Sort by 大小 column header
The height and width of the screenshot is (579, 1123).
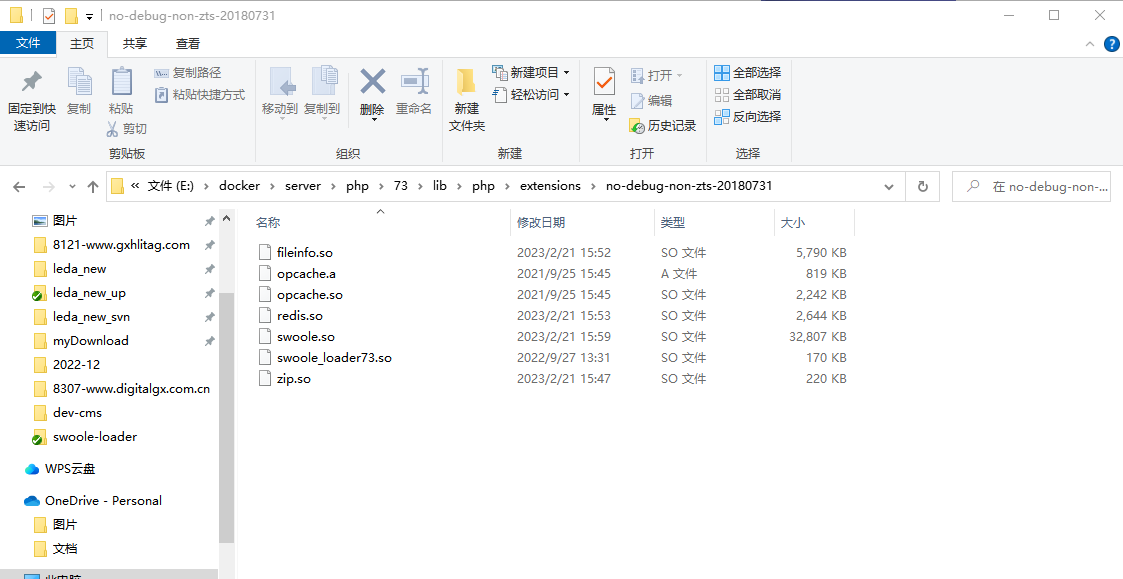pyautogui.click(x=792, y=223)
